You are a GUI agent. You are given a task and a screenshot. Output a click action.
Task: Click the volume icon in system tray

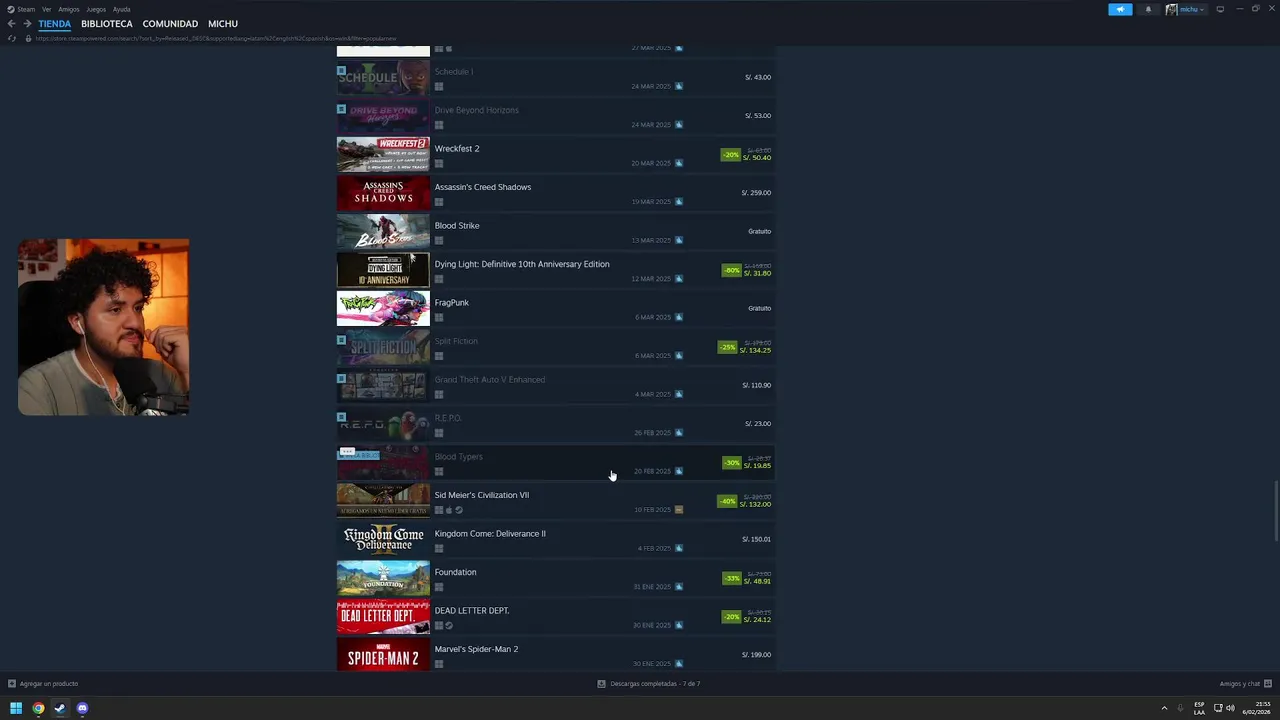click(x=1230, y=708)
